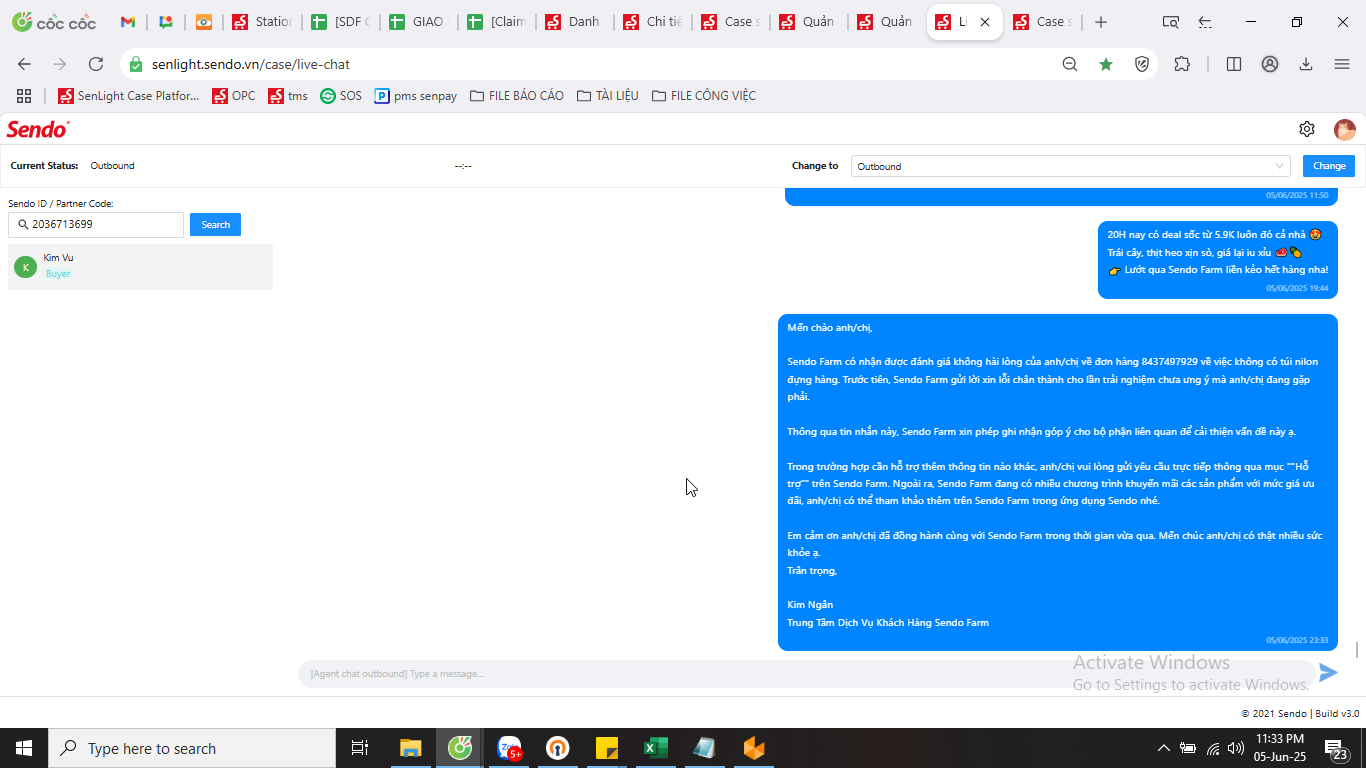Open the volume control in tray
The image size is (1366, 768).
click(x=1235, y=748)
